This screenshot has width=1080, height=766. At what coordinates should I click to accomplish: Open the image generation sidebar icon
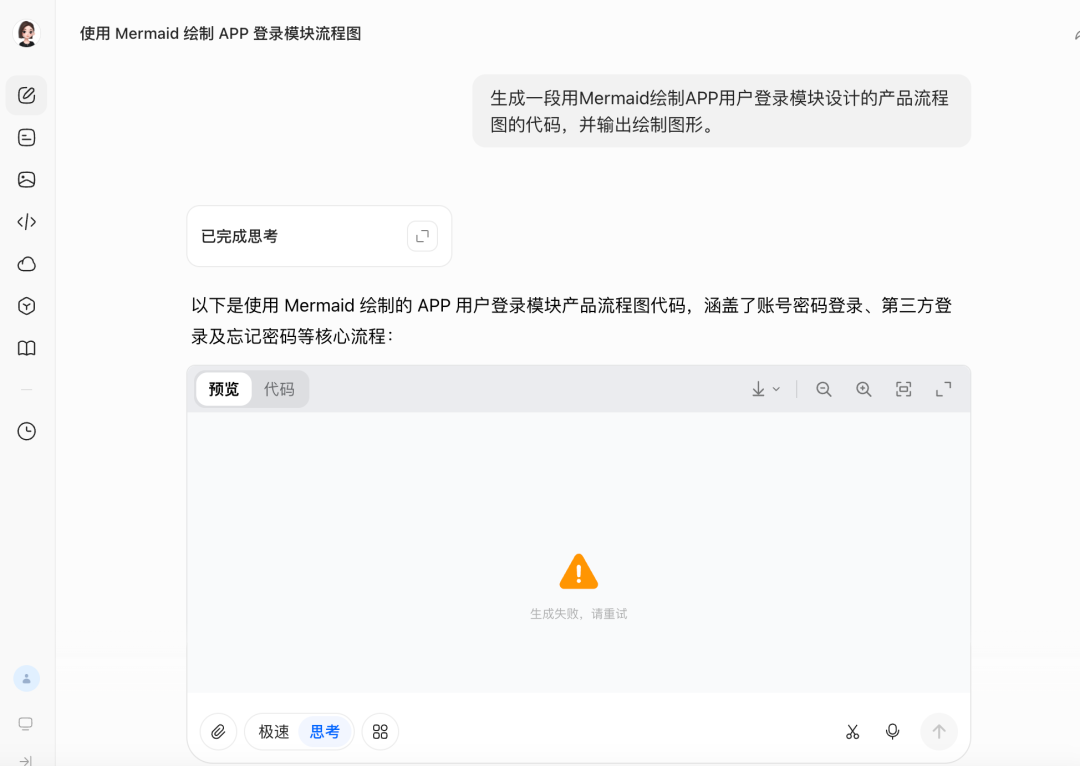pyautogui.click(x=26, y=180)
